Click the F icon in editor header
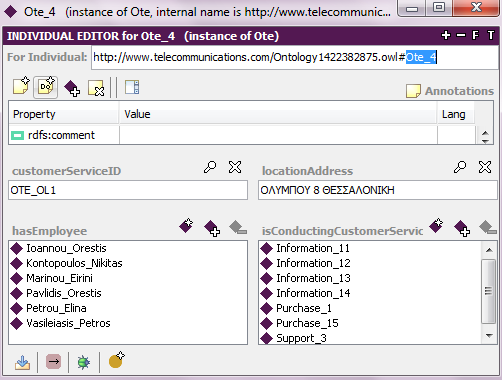502x380 pixels. (476, 35)
